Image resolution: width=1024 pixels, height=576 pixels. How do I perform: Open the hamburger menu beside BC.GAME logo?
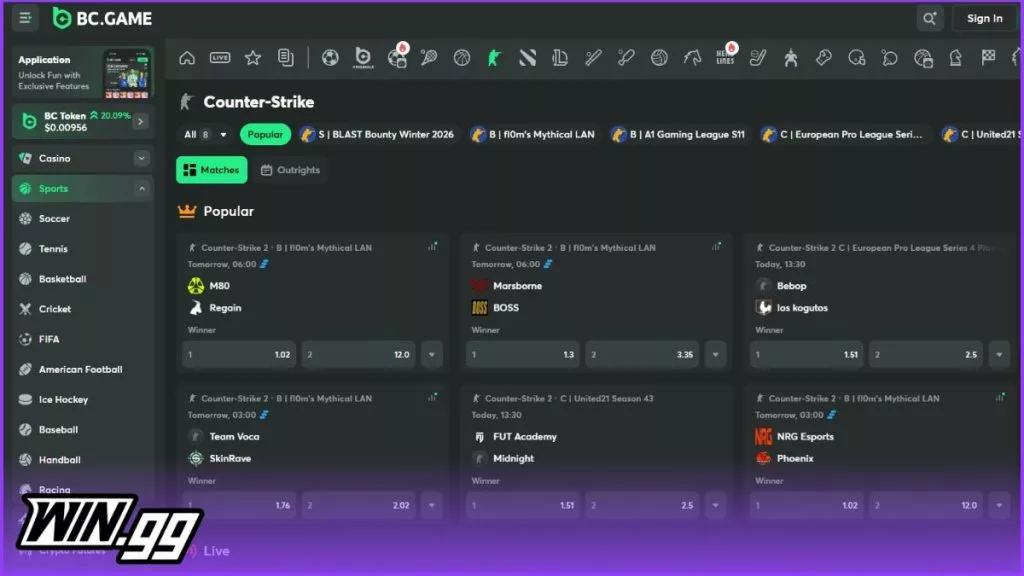(x=25, y=18)
